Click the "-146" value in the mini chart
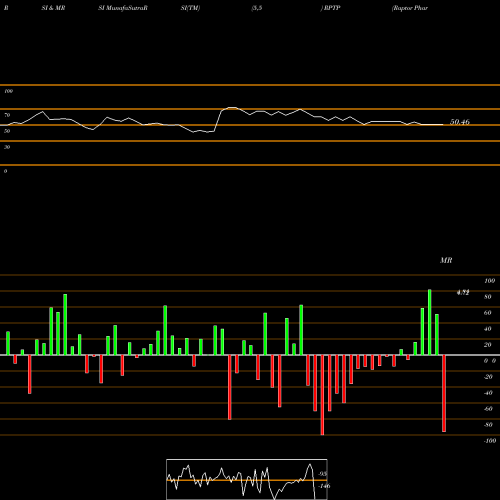The height and width of the screenshot is (500, 500). pos(324,486)
